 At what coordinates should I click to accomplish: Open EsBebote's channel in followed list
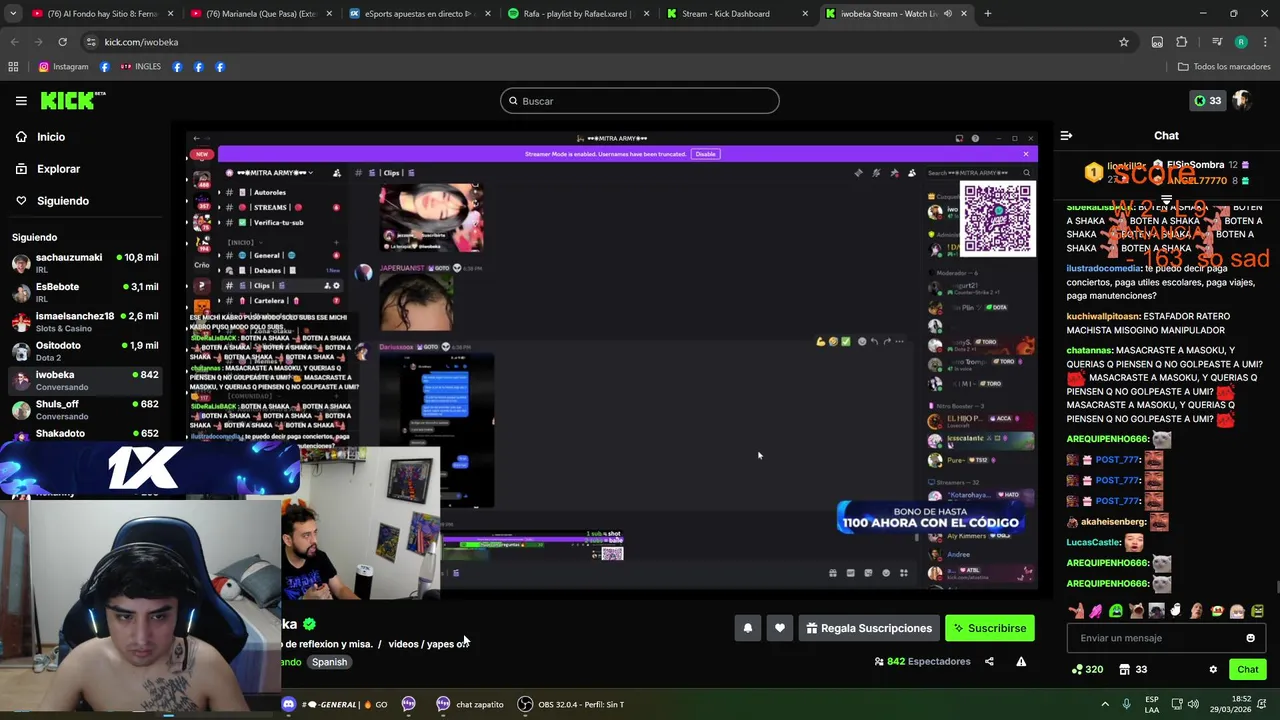tap(85, 293)
